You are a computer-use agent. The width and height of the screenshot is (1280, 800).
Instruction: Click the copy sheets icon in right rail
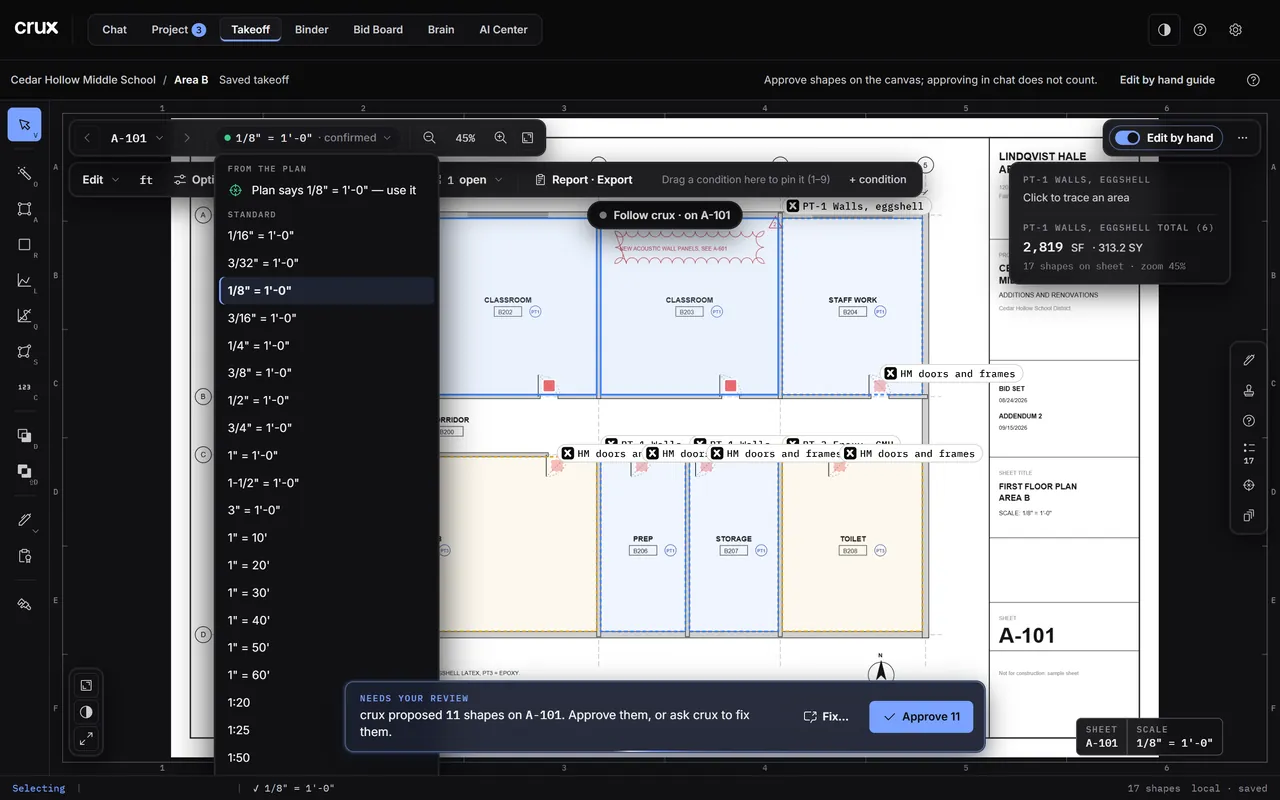click(1248, 516)
